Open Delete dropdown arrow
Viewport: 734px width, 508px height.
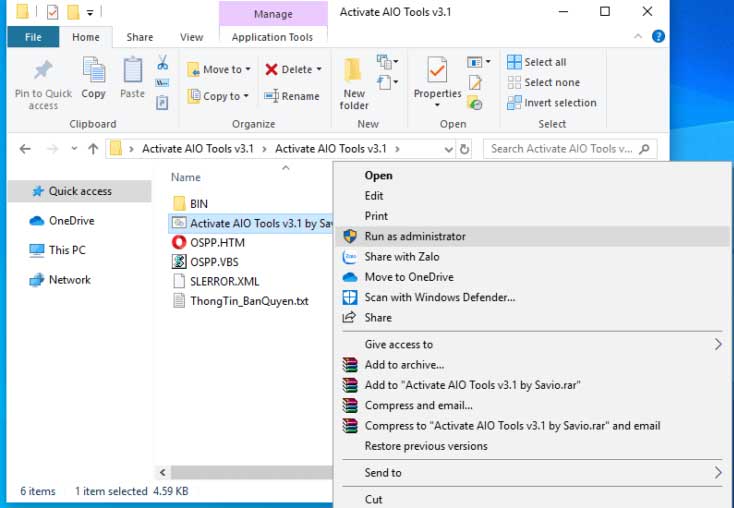pyautogui.click(x=319, y=69)
